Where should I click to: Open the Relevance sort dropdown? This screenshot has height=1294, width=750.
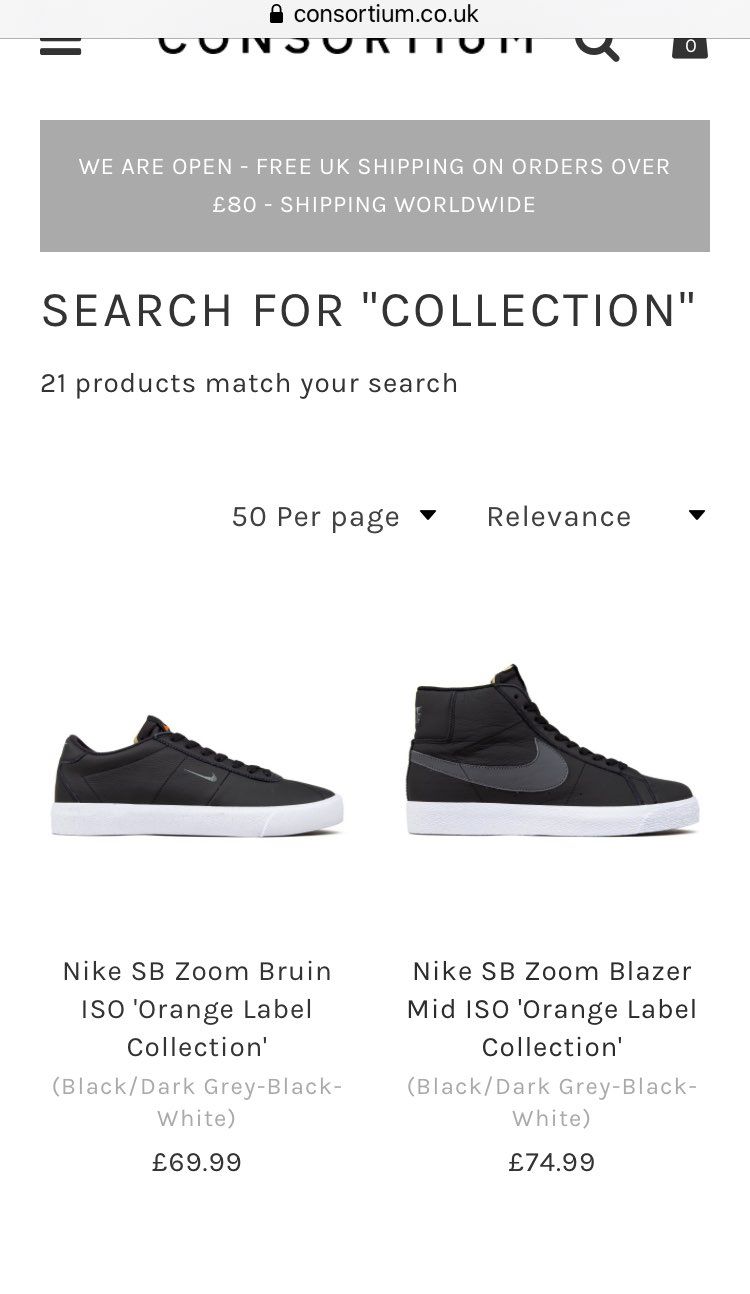coord(559,517)
